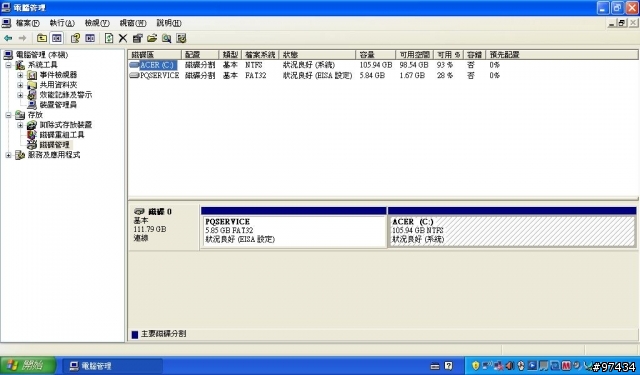Click the Explore magnifier toolbar icon
The image size is (640, 375).
coord(167,38)
